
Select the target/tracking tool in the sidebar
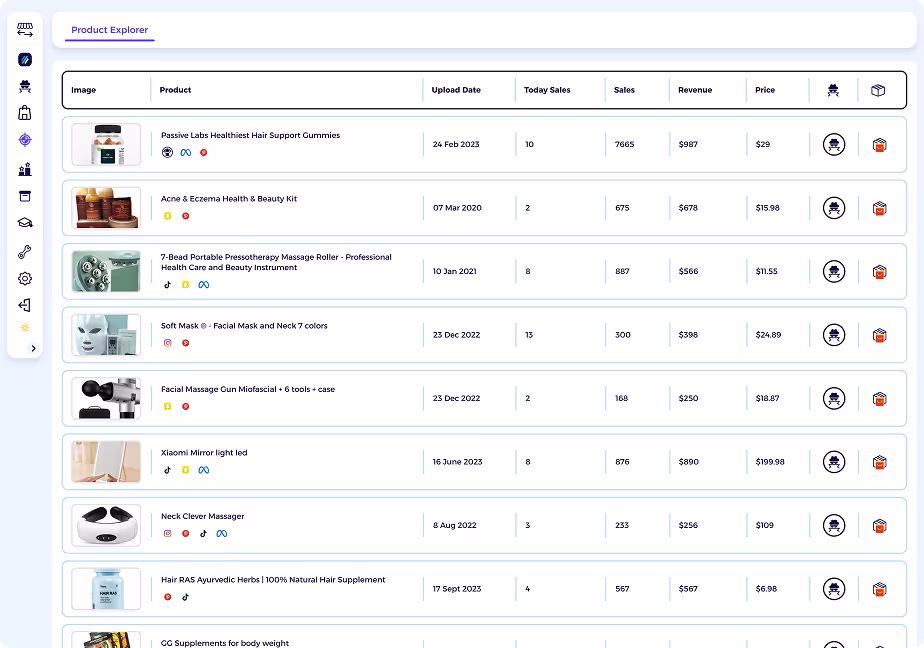point(25,139)
